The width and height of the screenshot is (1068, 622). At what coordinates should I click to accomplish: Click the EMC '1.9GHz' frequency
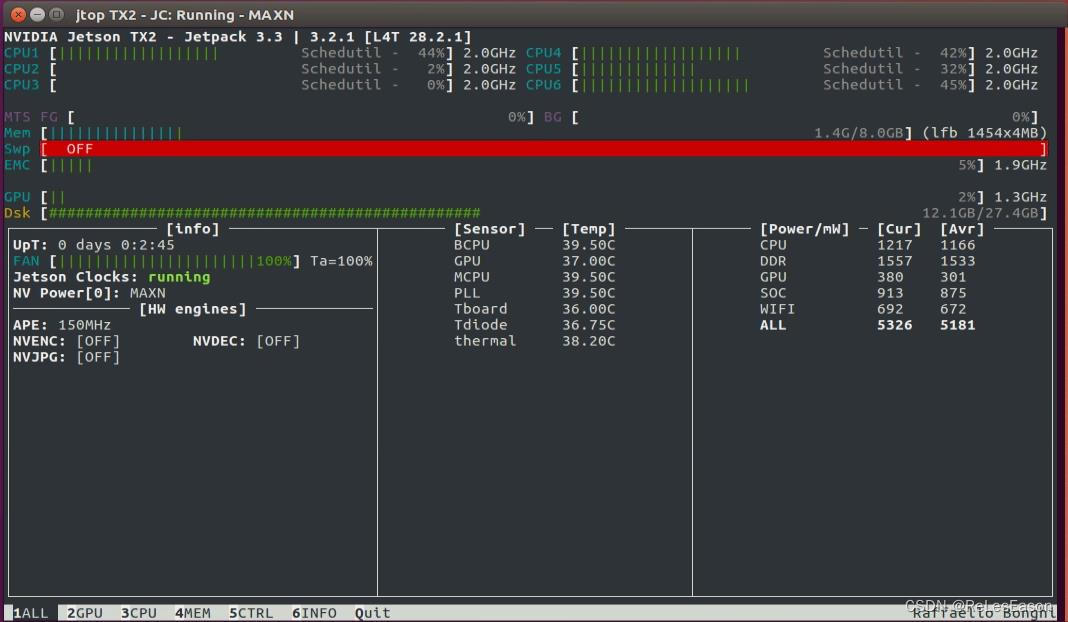[1020, 165]
